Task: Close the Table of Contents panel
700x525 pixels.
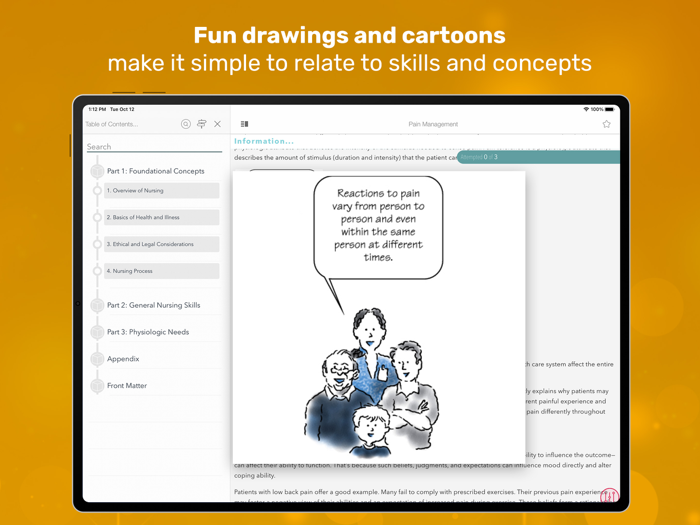Action: (x=217, y=124)
